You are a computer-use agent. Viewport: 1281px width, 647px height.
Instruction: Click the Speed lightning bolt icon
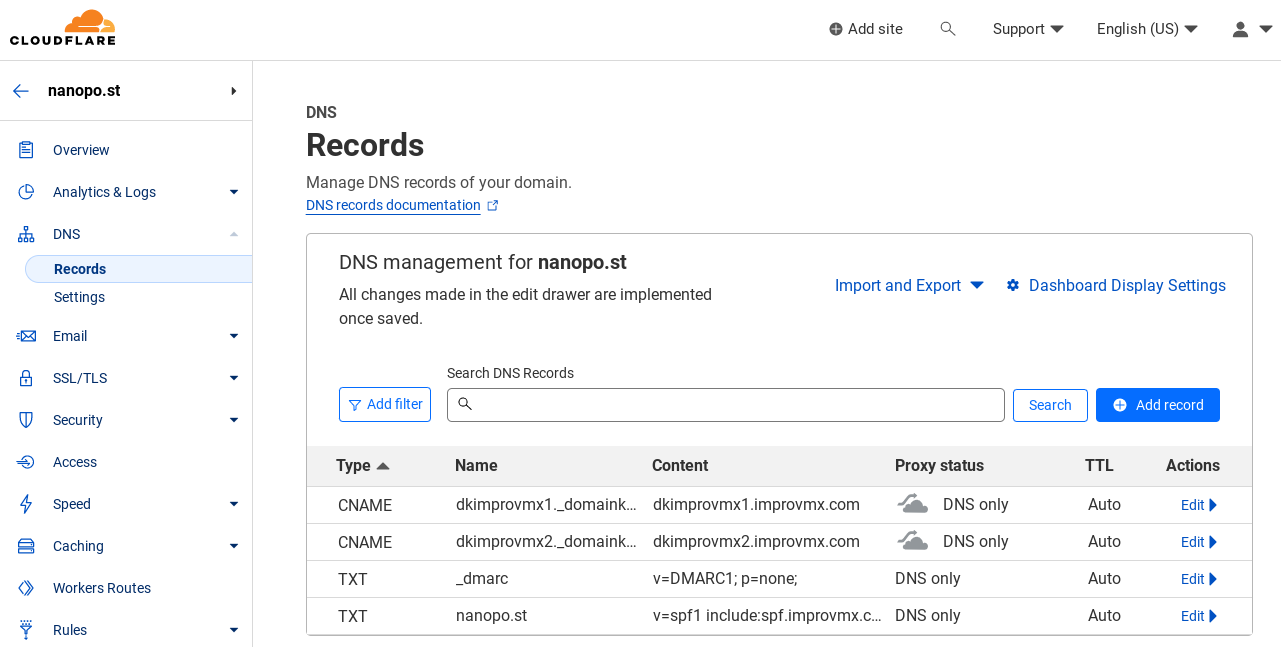coord(27,504)
